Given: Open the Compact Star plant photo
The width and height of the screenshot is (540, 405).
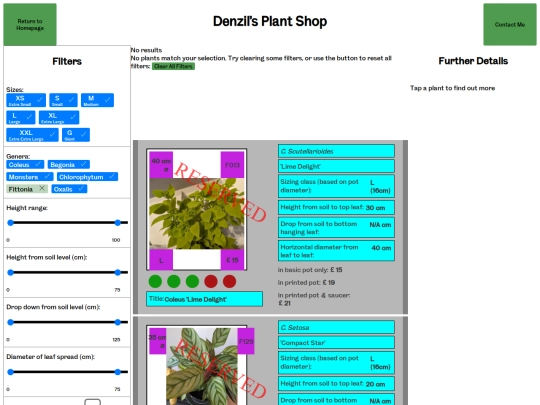Looking at the screenshot, I should (x=202, y=366).
